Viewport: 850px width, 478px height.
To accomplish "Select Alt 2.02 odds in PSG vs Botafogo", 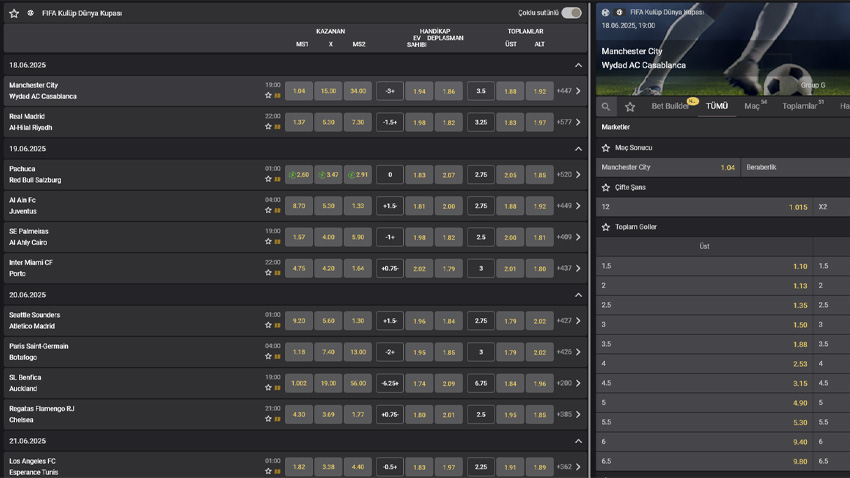I will point(539,352).
